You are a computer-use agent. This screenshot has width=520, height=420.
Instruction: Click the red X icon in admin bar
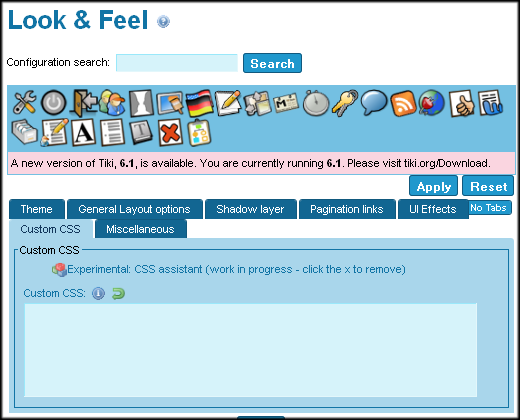(x=170, y=132)
